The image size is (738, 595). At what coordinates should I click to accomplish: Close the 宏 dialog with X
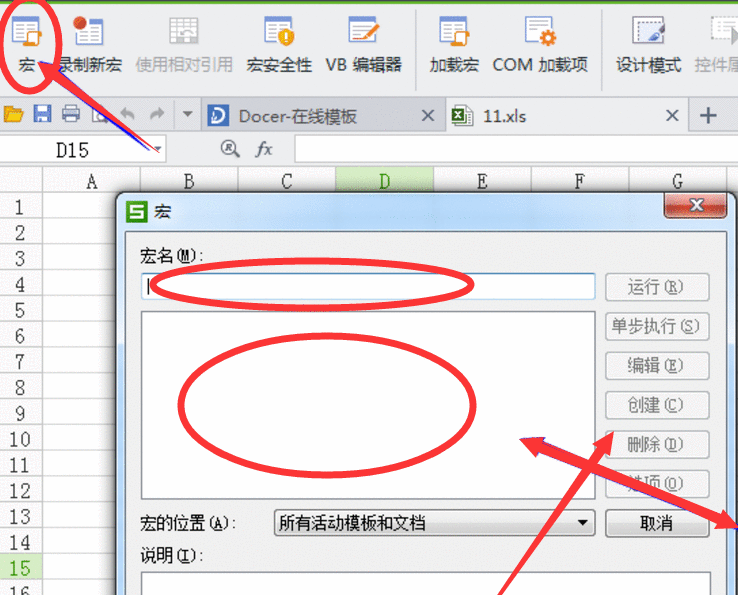coord(696,205)
